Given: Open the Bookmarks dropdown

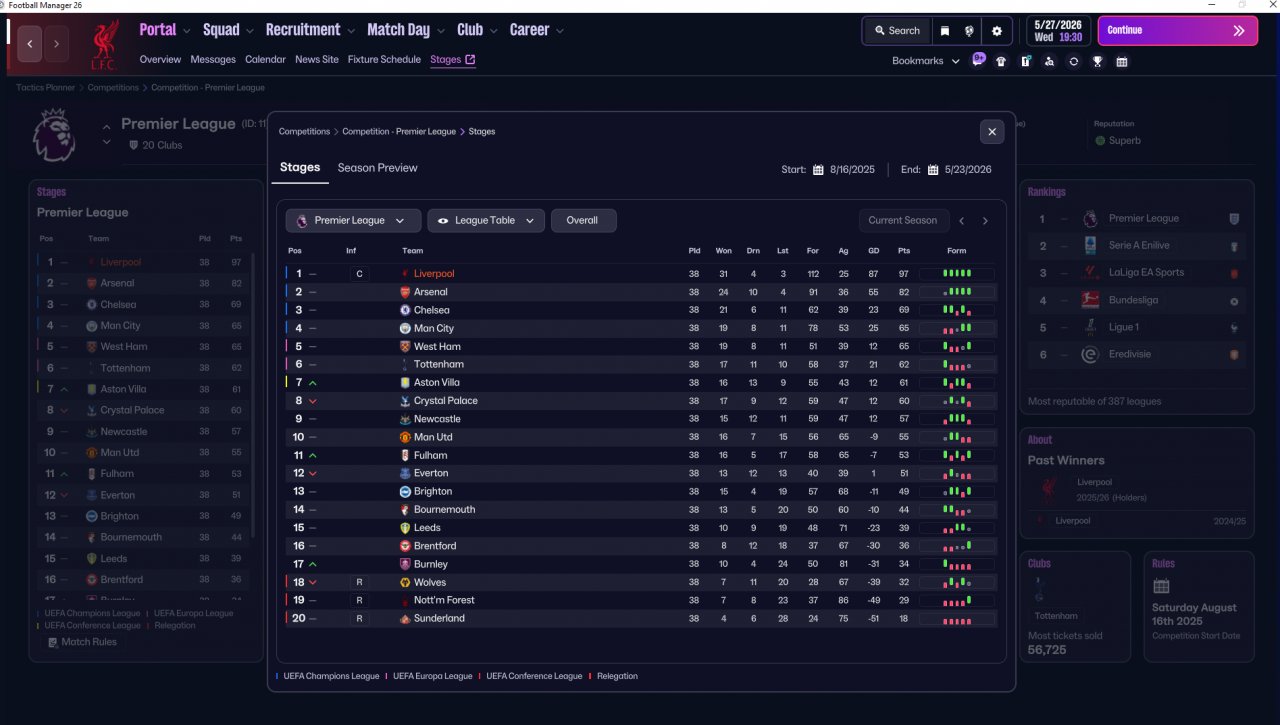Looking at the screenshot, I should coord(926,61).
